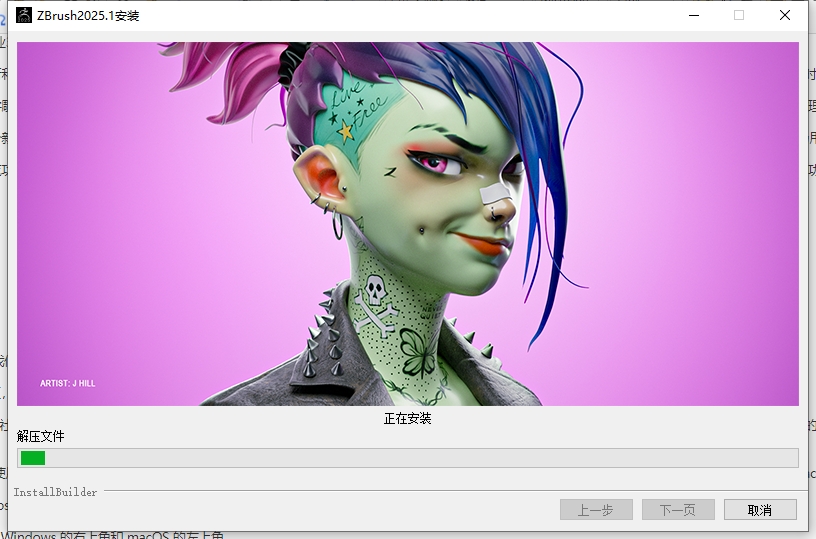Minimize the ZBrush2025.1 installer window
The image size is (816, 539).
(692, 15)
